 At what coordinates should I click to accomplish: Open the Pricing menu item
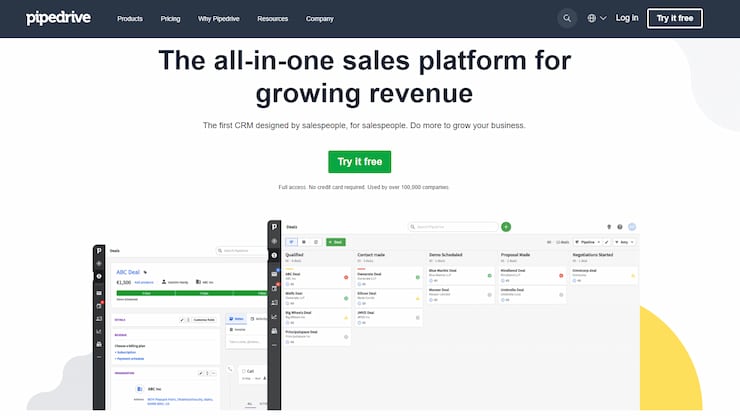click(x=170, y=19)
